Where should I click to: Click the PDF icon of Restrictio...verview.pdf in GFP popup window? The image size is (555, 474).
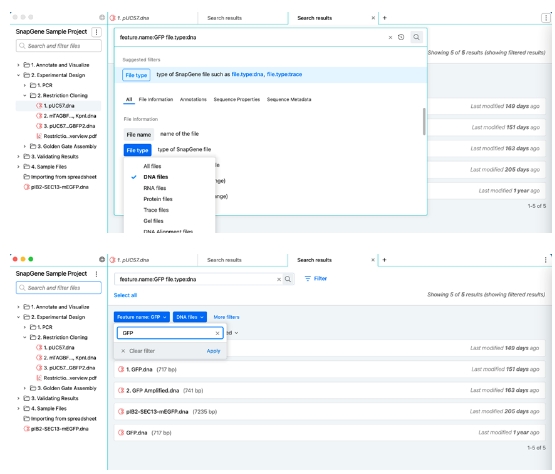[39, 378]
